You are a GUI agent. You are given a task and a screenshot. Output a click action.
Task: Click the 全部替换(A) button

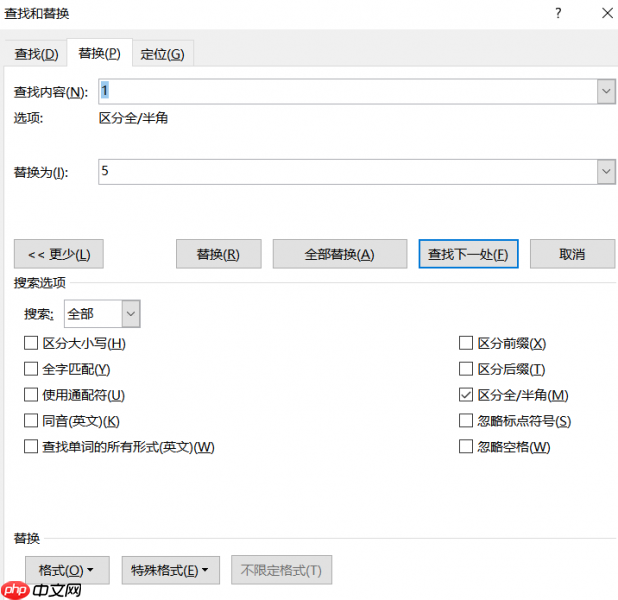pyautogui.click(x=340, y=254)
